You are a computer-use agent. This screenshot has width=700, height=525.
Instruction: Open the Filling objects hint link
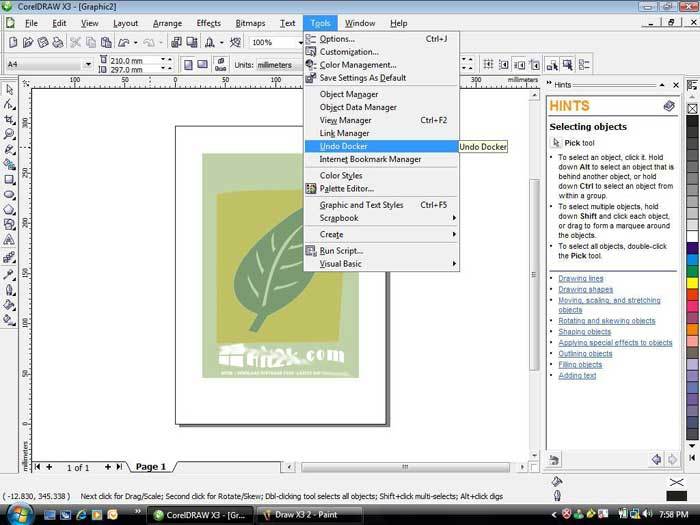580,364
